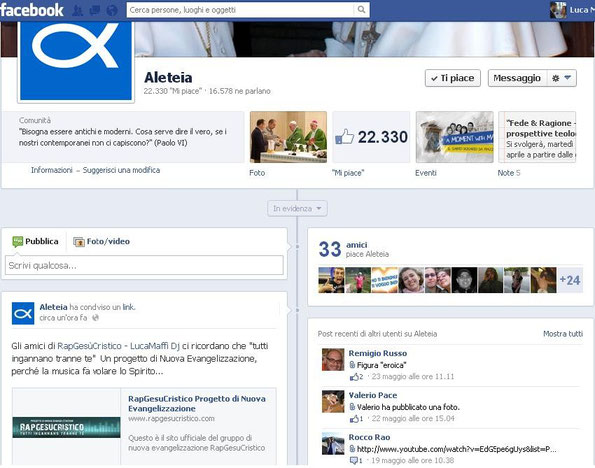Open the gear settings dropdown next to Messaggio
The image size is (595, 468).
(562, 78)
